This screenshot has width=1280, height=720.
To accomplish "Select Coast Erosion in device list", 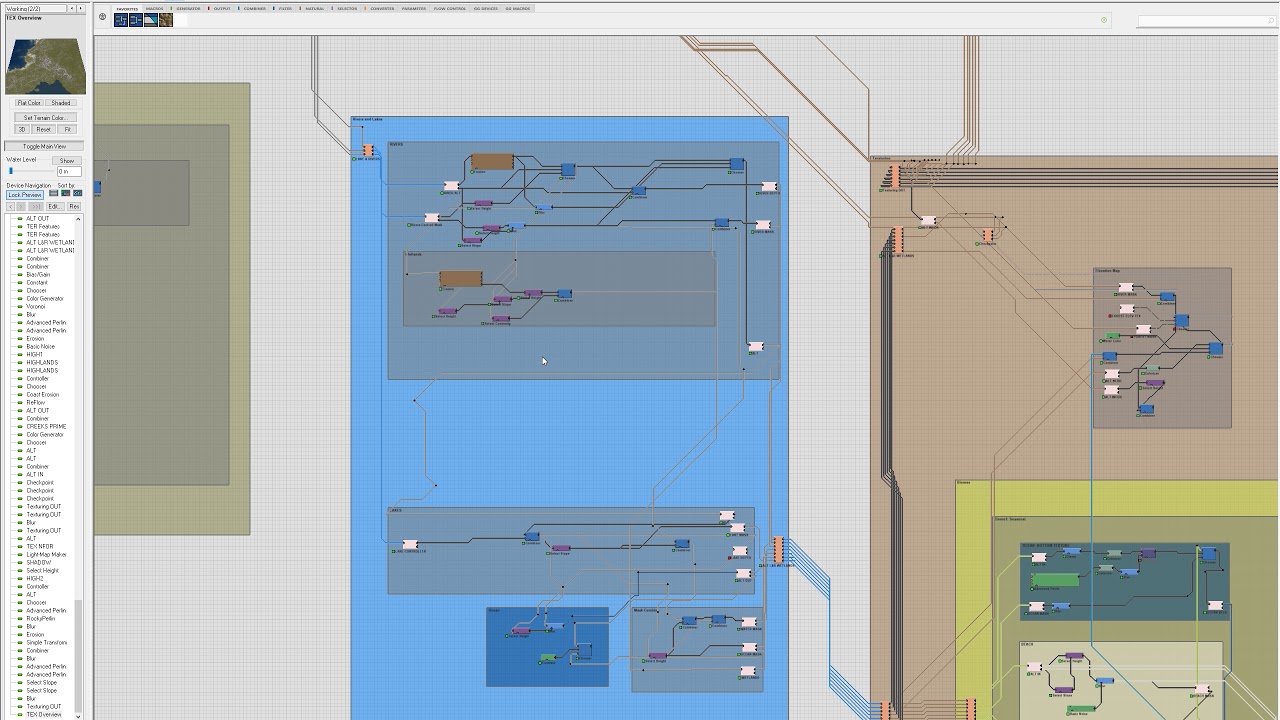I will click(42, 395).
